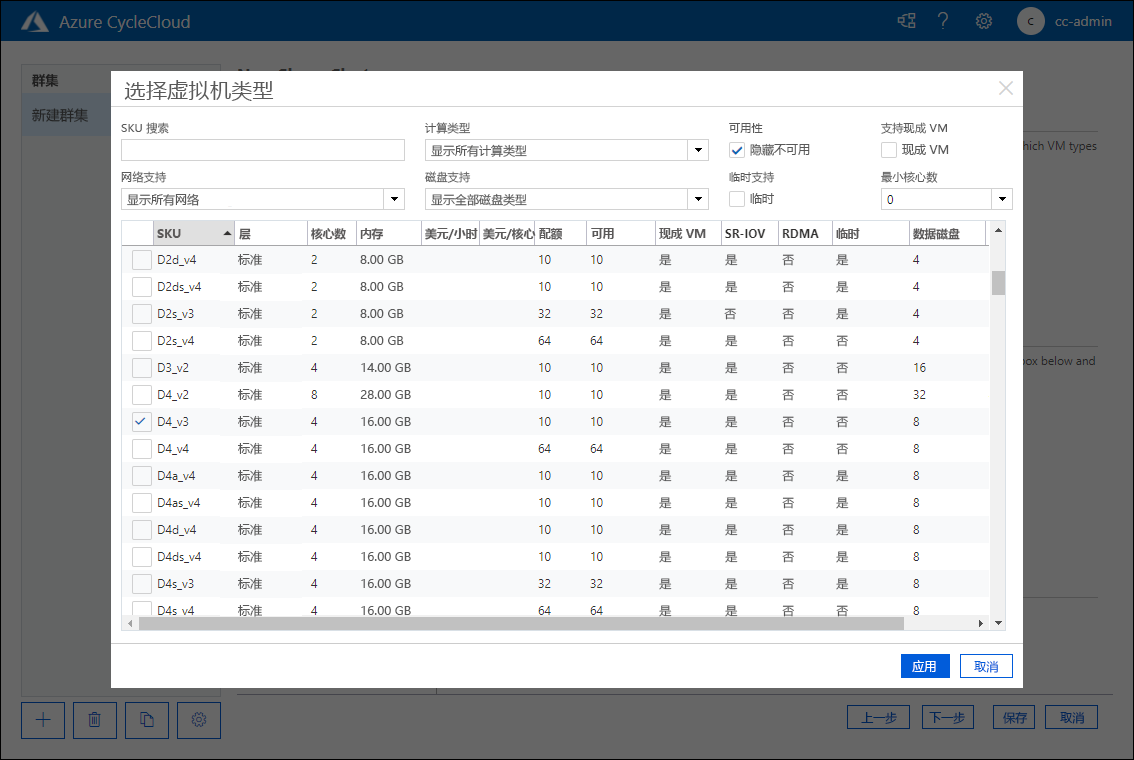
Task: Open the settings gear in header
Action: (x=984, y=21)
